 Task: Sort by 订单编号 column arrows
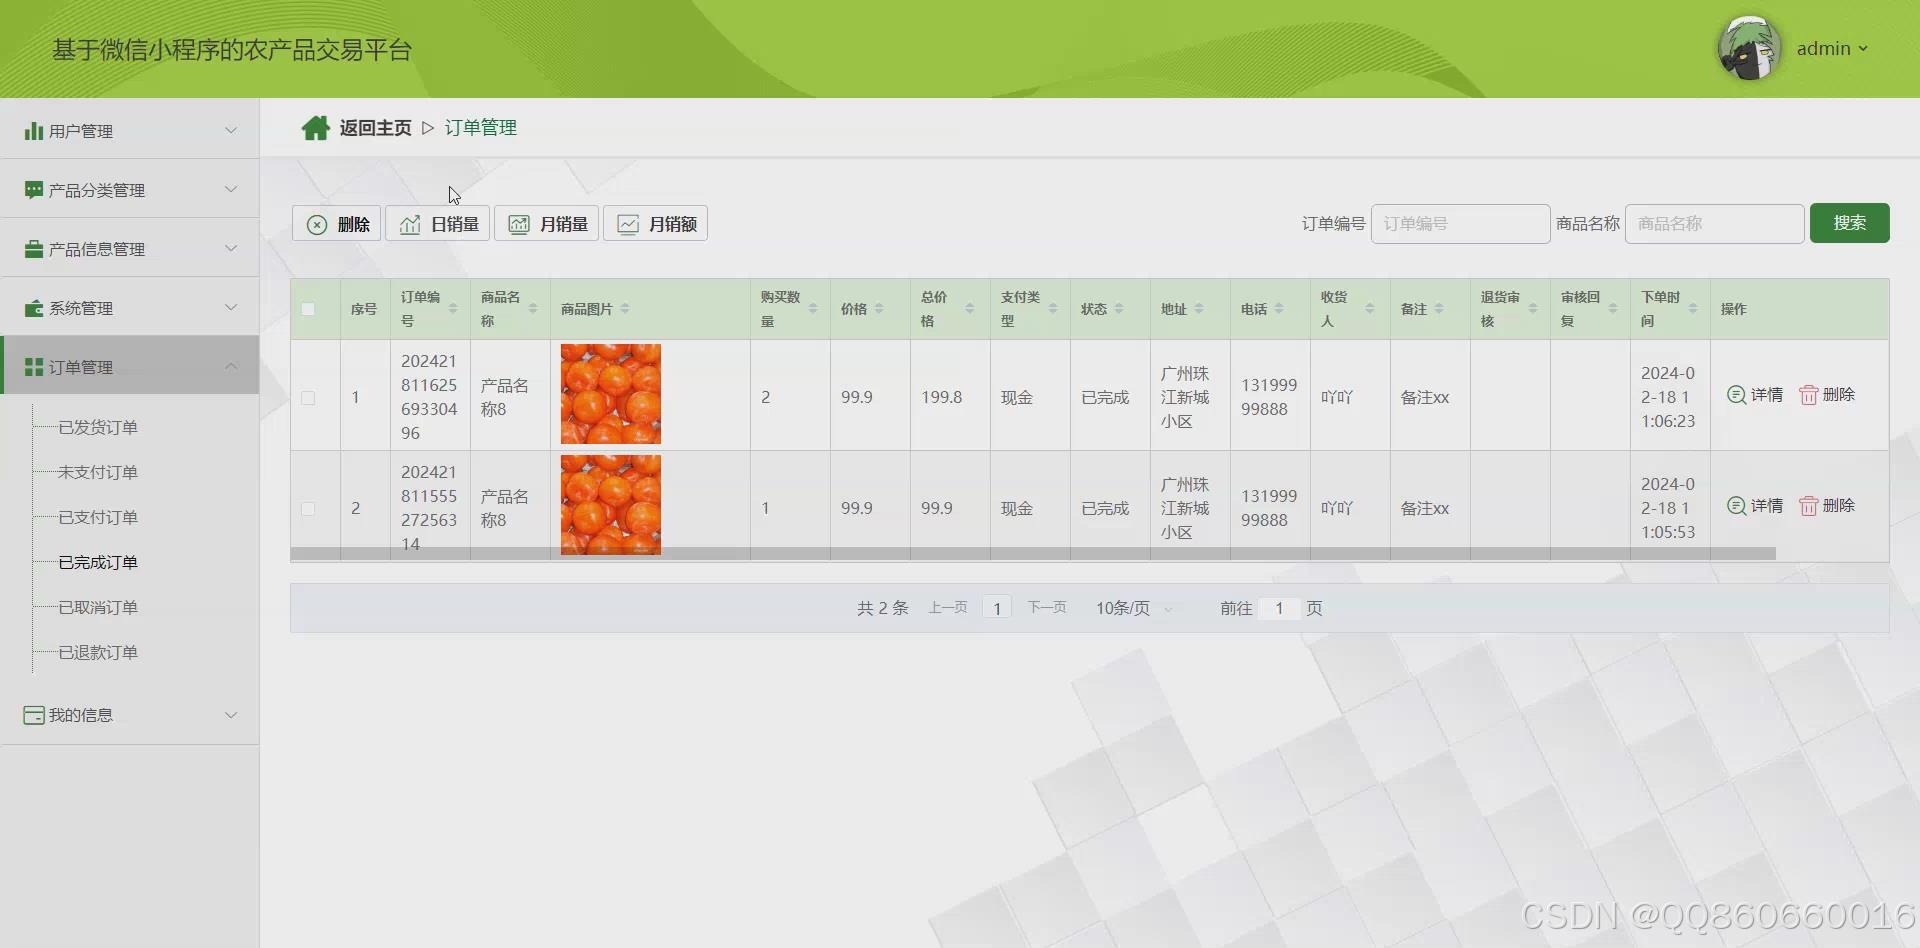453,309
